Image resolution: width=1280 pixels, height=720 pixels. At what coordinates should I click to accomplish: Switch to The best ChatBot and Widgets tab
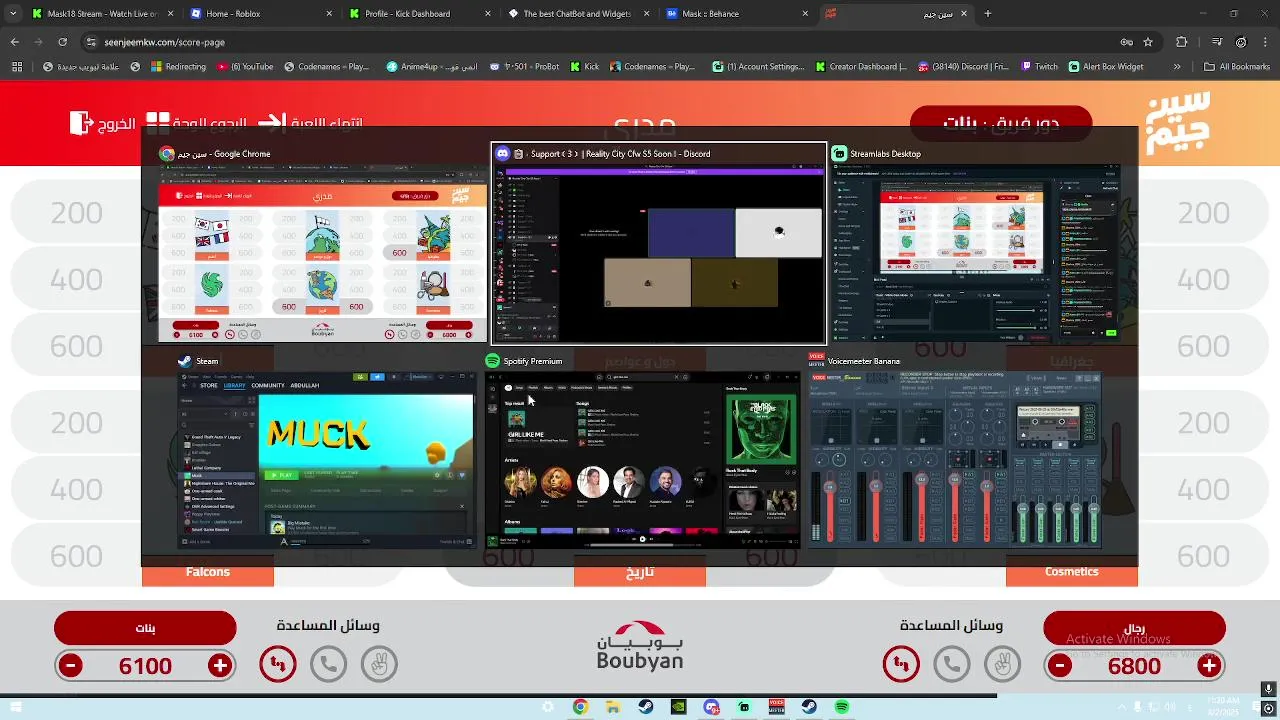click(577, 14)
